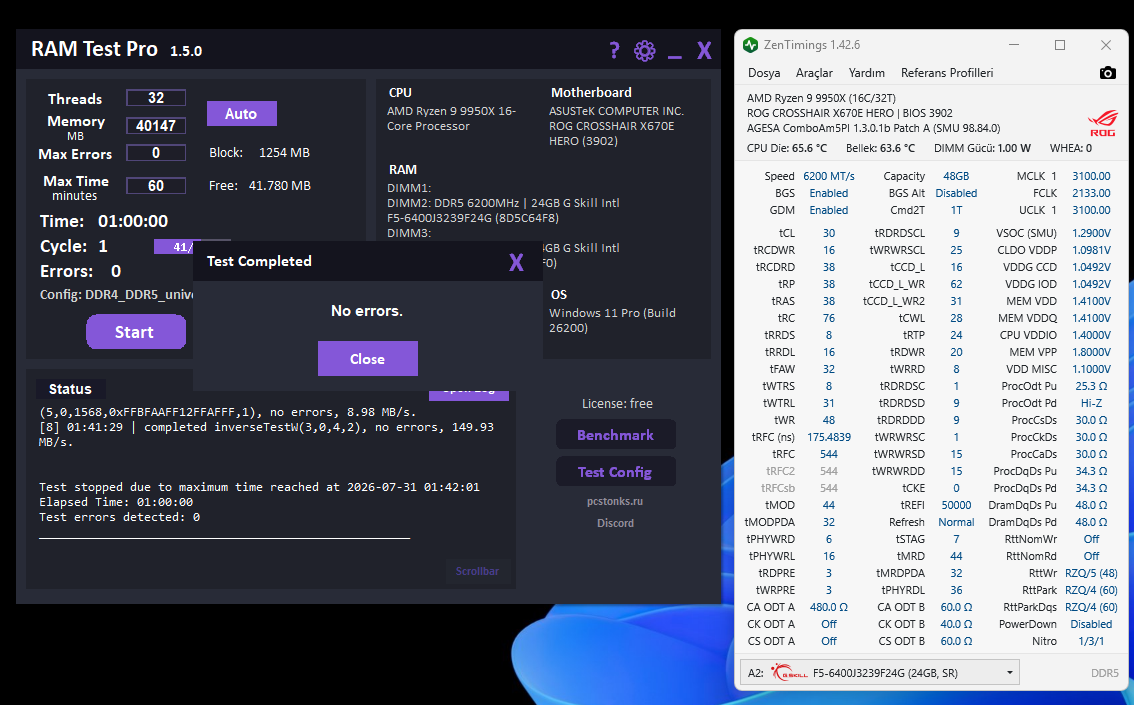Click the Status panel heading

click(x=70, y=389)
